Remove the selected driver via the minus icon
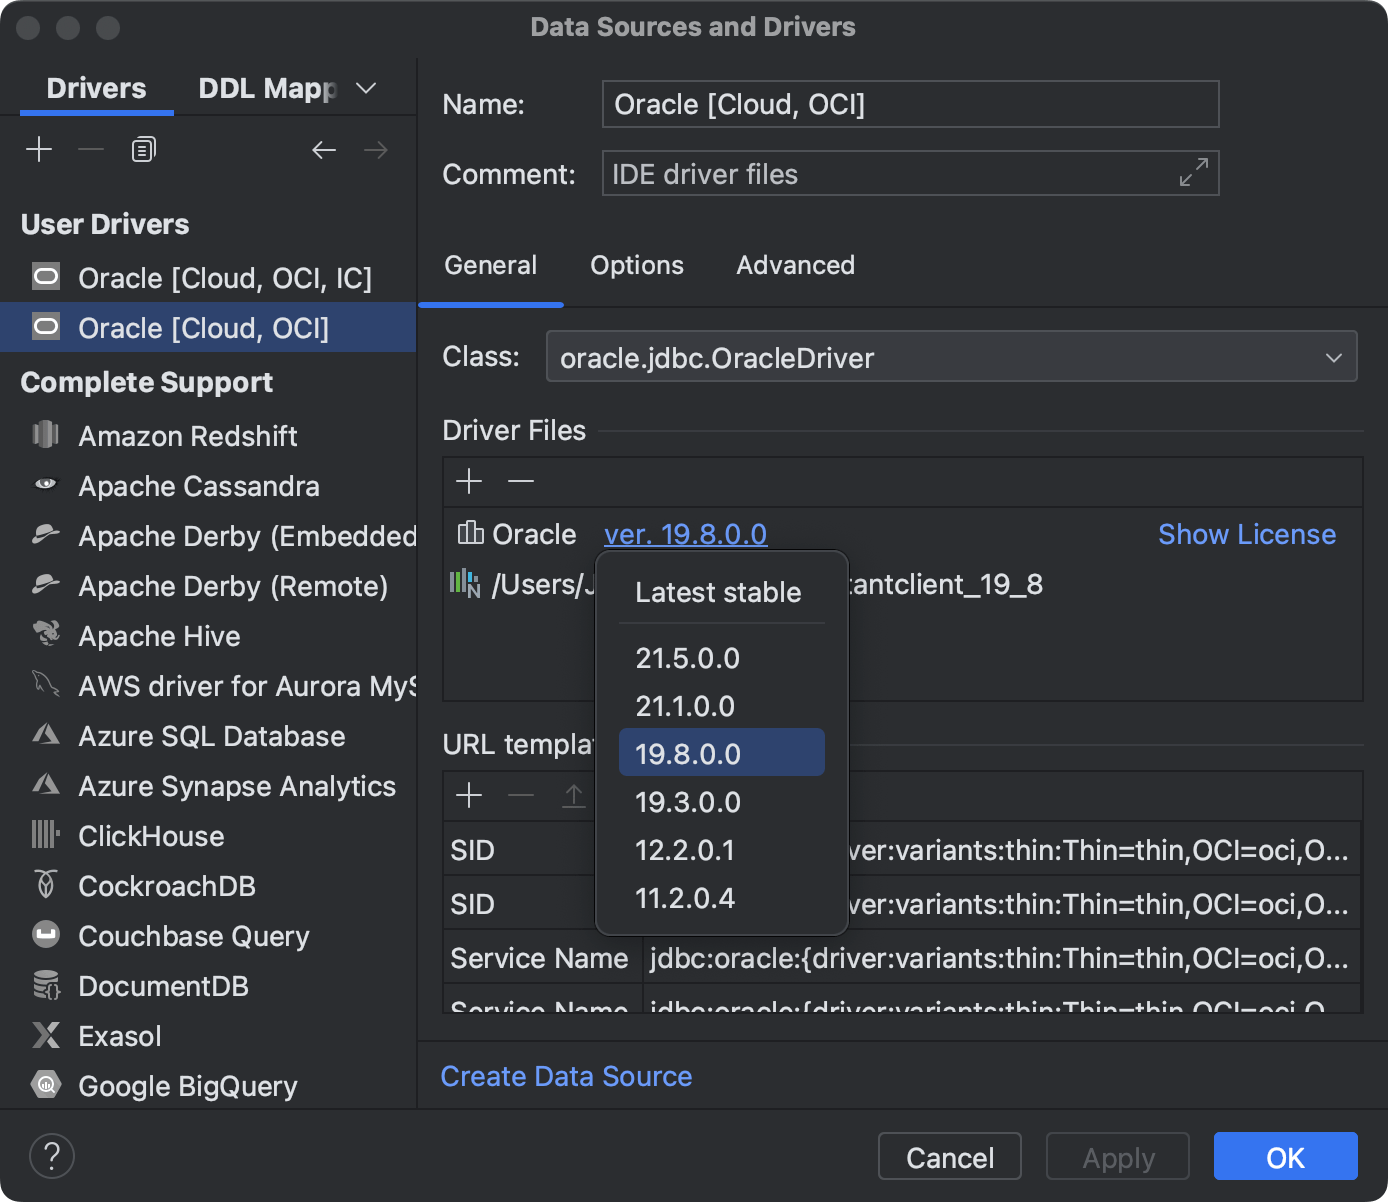Image resolution: width=1388 pixels, height=1202 pixels. click(90, 148)
